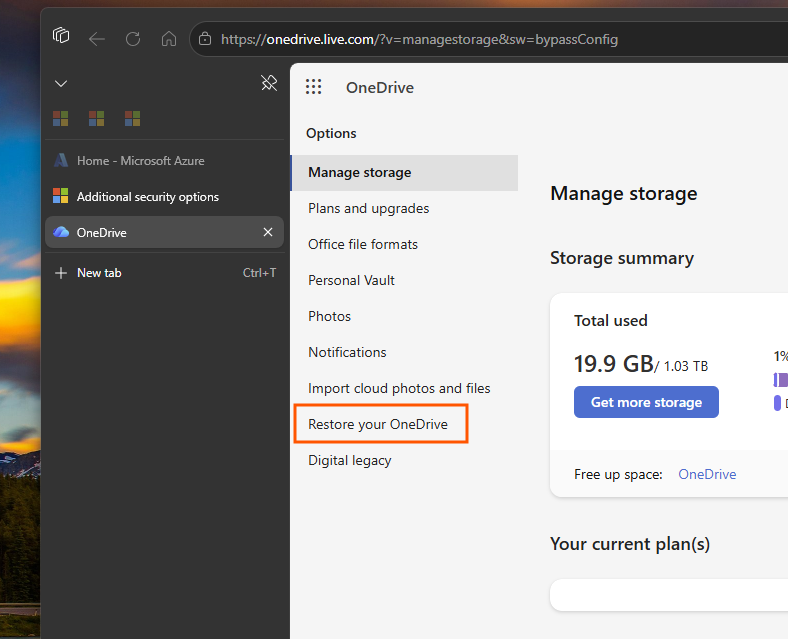Image resolution: width=788 pixels, height=639 pixels.
Task: Click the plus icon for new tab
Action: point(61,273)
